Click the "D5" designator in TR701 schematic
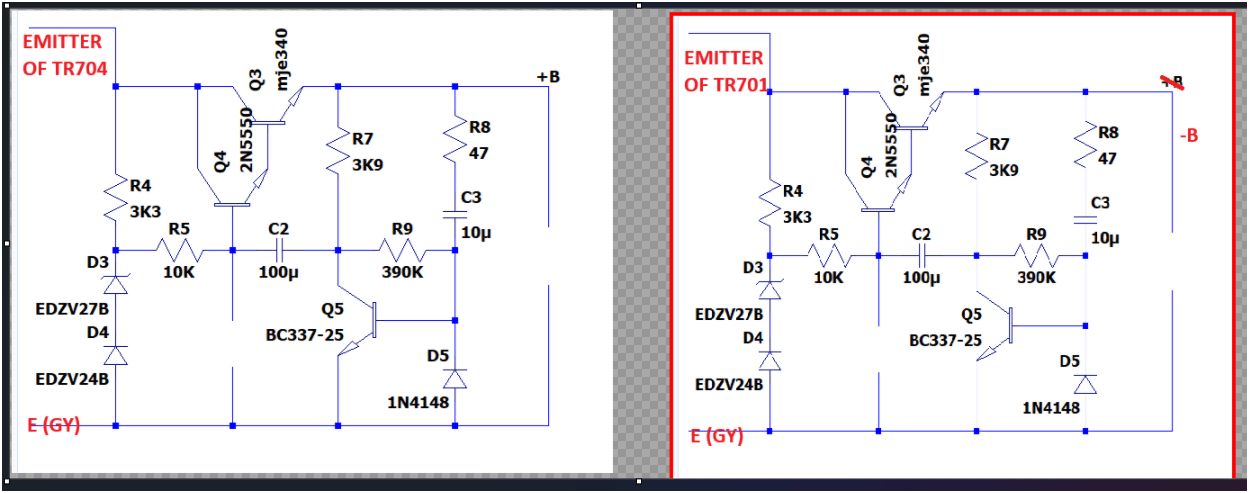This screenshot has width=1249, height=493. click(x=1069, y=361)
